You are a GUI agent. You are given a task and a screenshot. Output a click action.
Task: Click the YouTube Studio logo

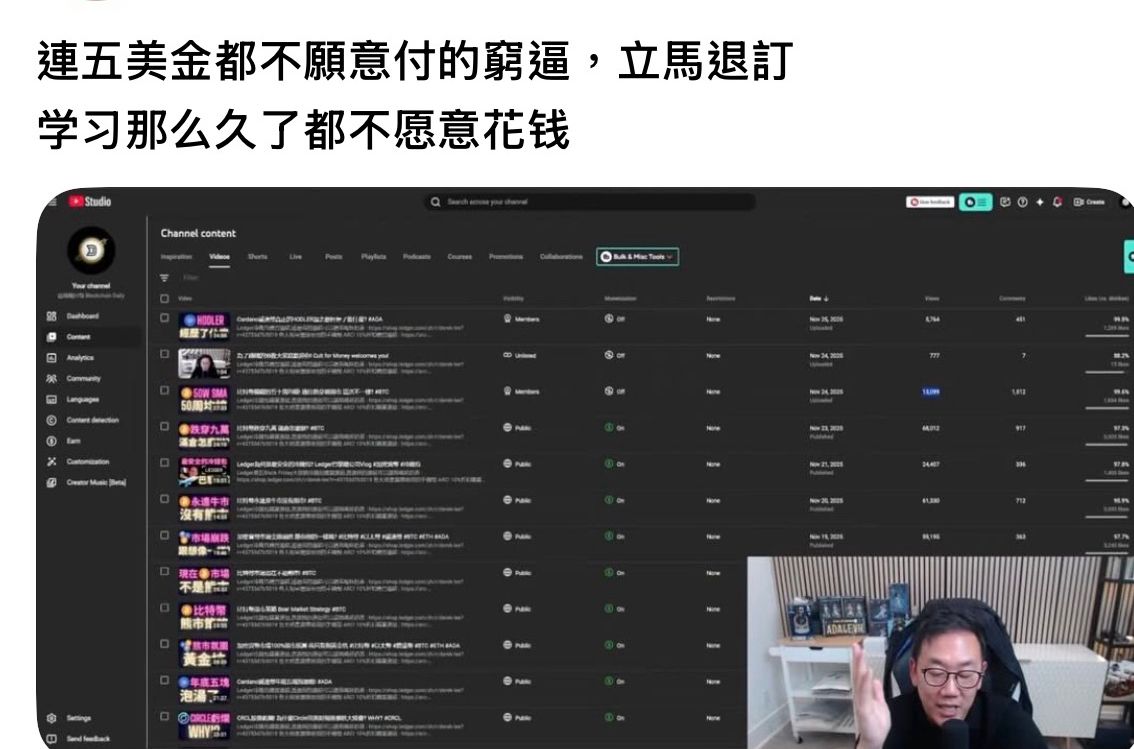coord(90,202)
